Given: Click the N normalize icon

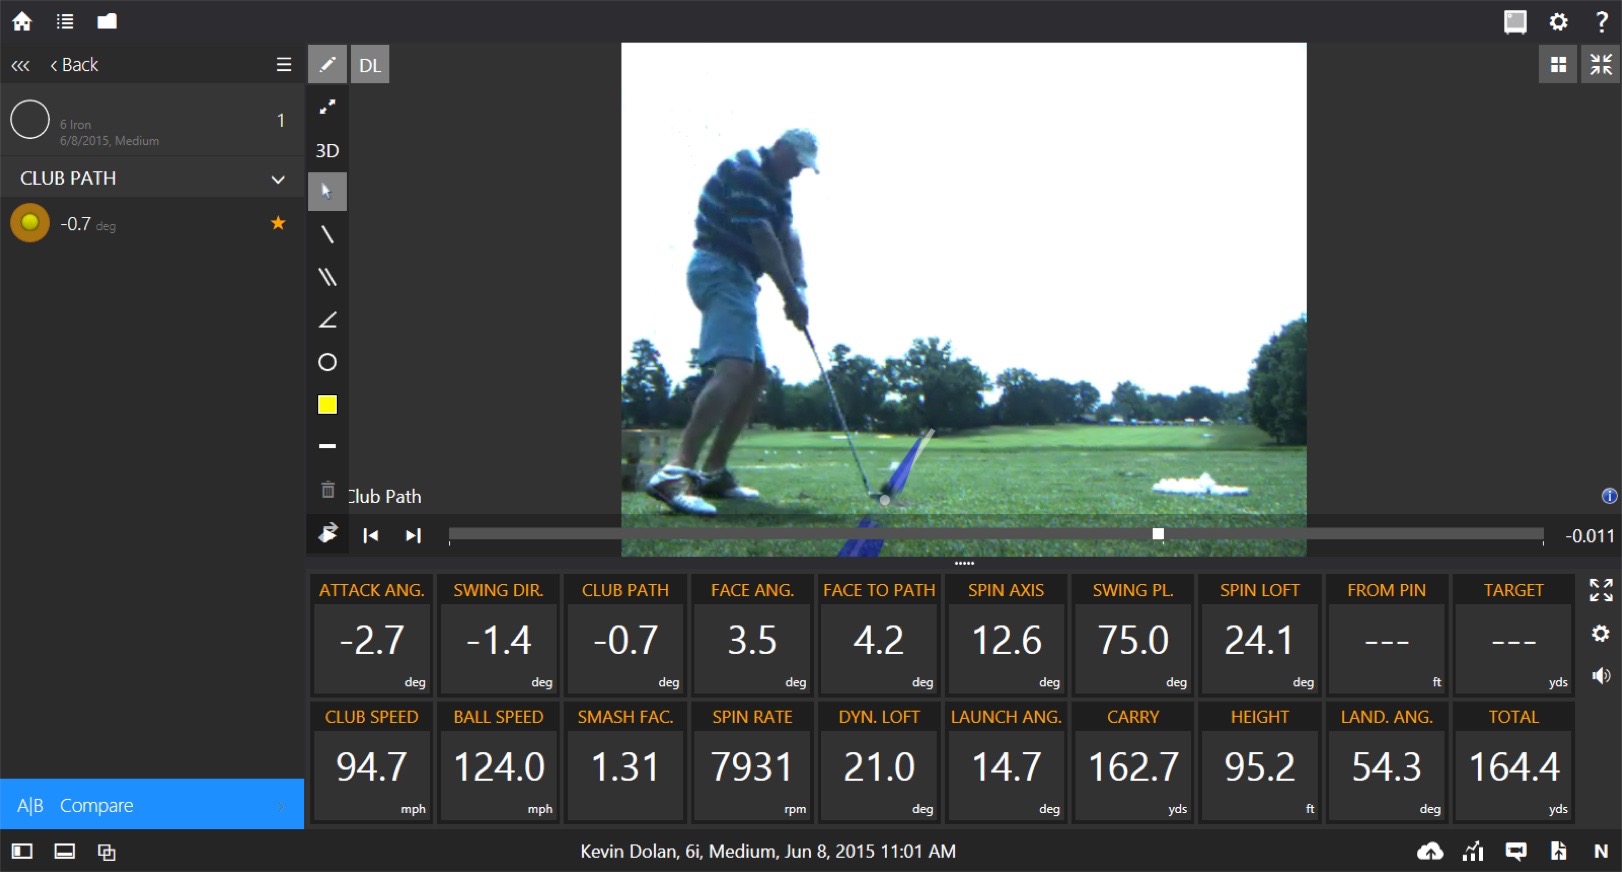Looking at the screenshot, I should 1601,852.
